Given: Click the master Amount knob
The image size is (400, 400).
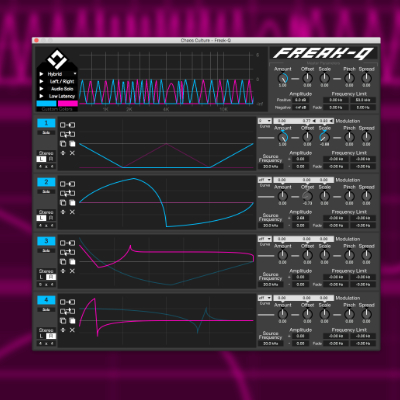Looking at the screenshot, I should coord(283,78).
